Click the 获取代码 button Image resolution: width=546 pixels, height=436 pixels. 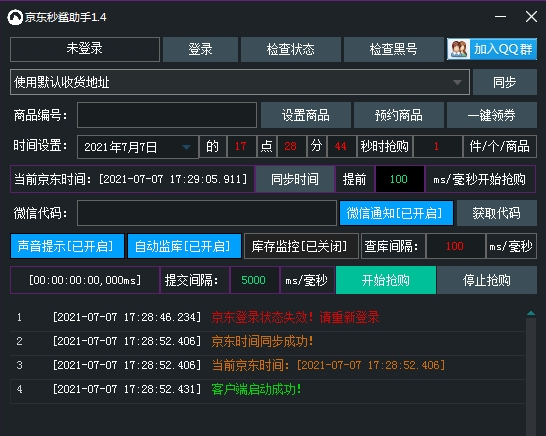coord(497,213)
